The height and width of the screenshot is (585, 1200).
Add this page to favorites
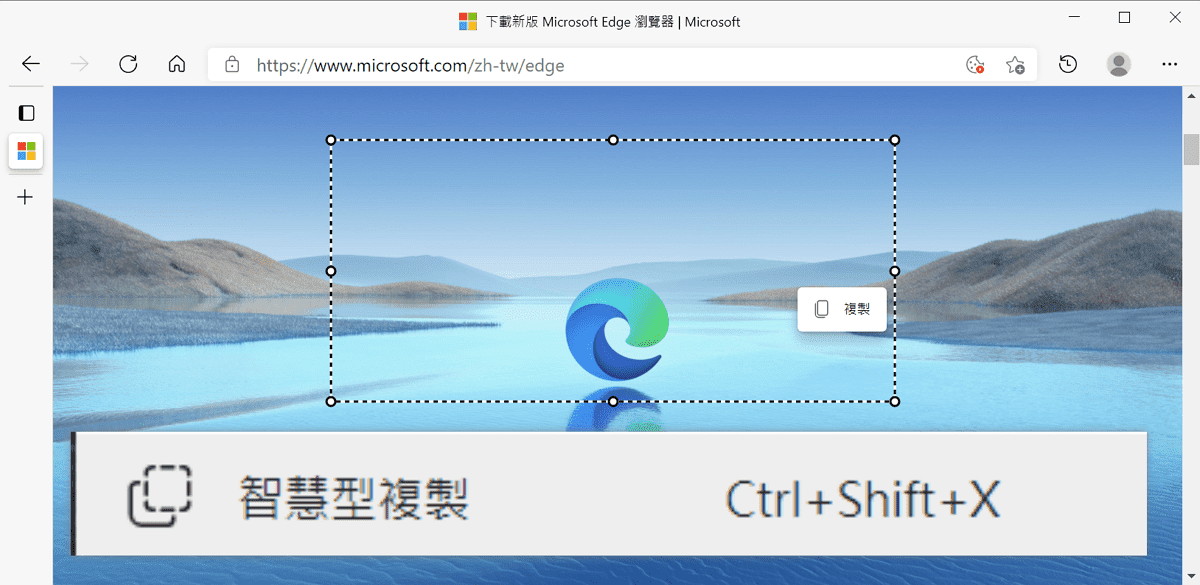click(x=1016, y=64)
